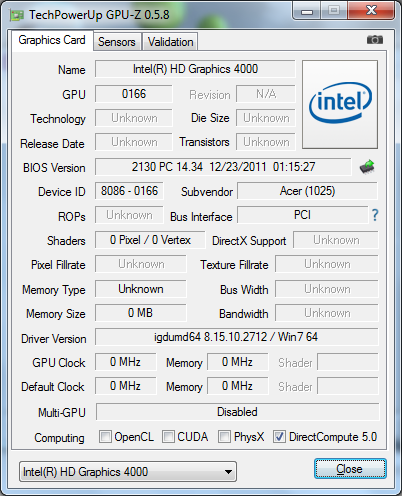Screen dimensions: 402x496
Task: Open the Intel HD Graphics 4000 dropdown
Action: pyautogui.click(x=128, y=472)
